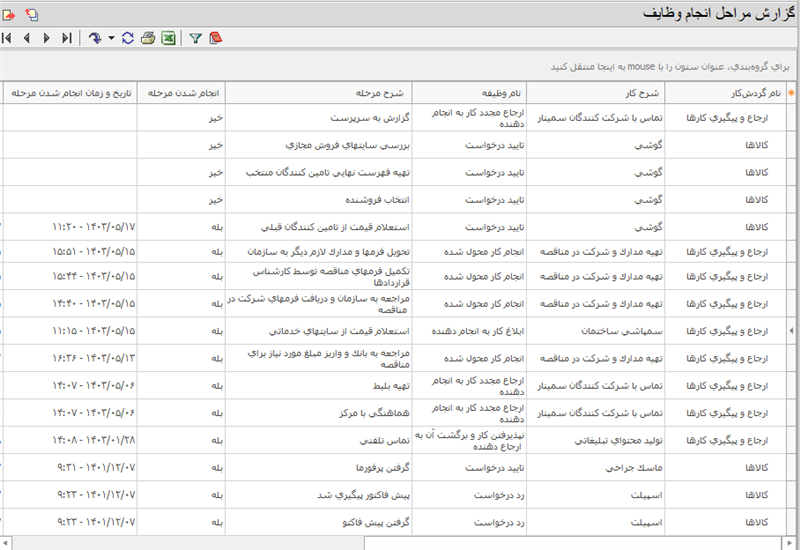Click the refresh circular arrows icon
Screen dimensions: 800x550
tap(127, 38)
